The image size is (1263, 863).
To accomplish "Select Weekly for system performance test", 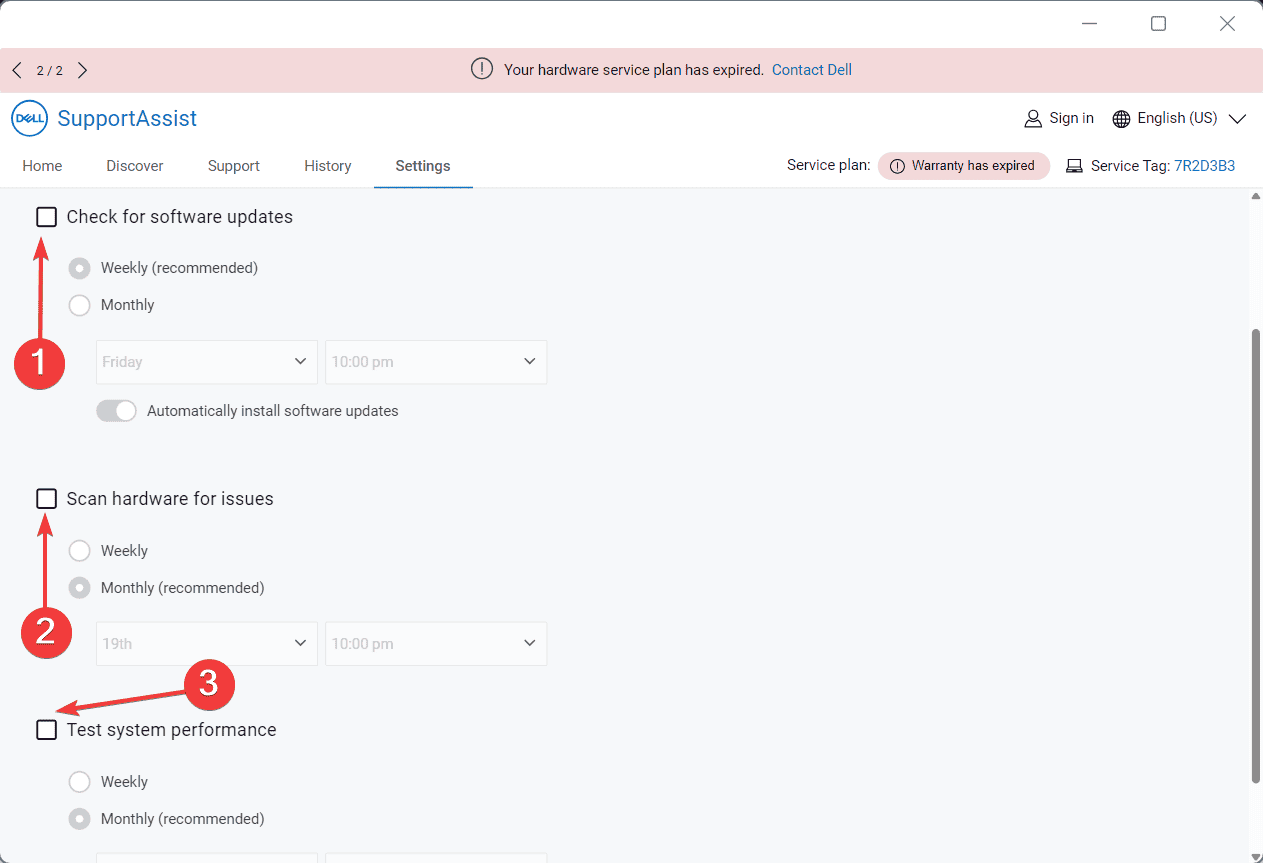I will (x=79, y=782).
